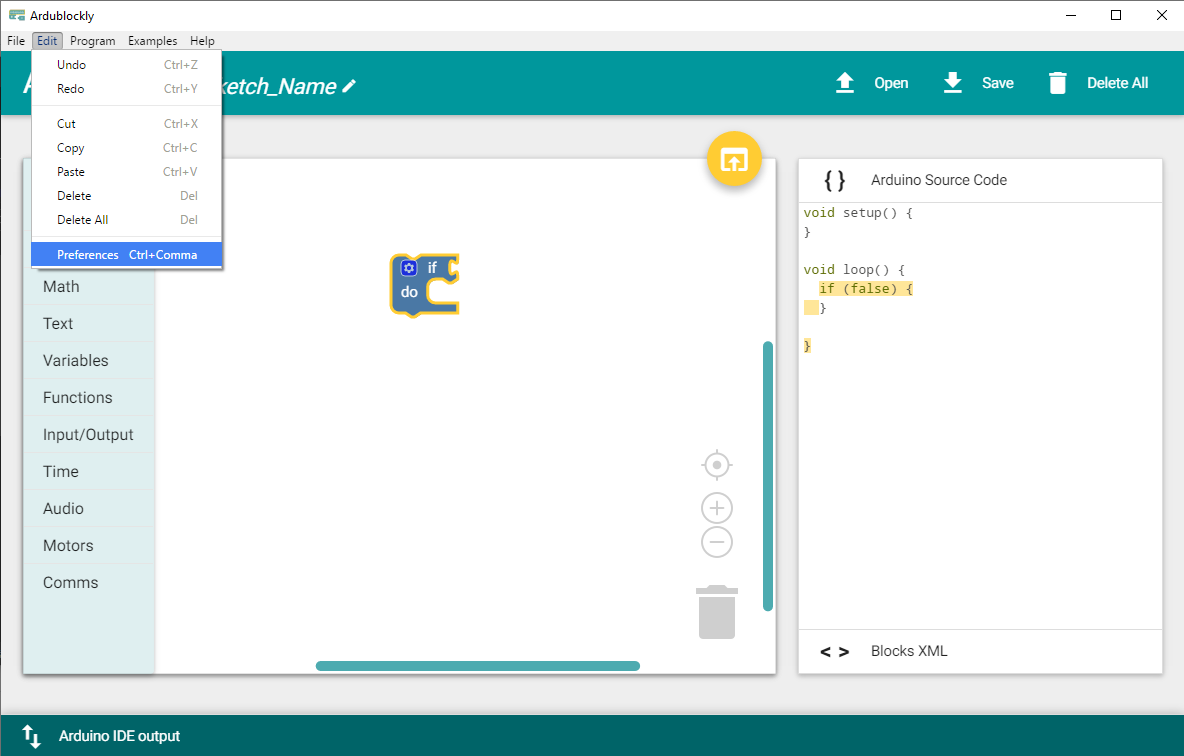
Task: Click the yellow upload-to-Arduino round button
Action: 734,159
